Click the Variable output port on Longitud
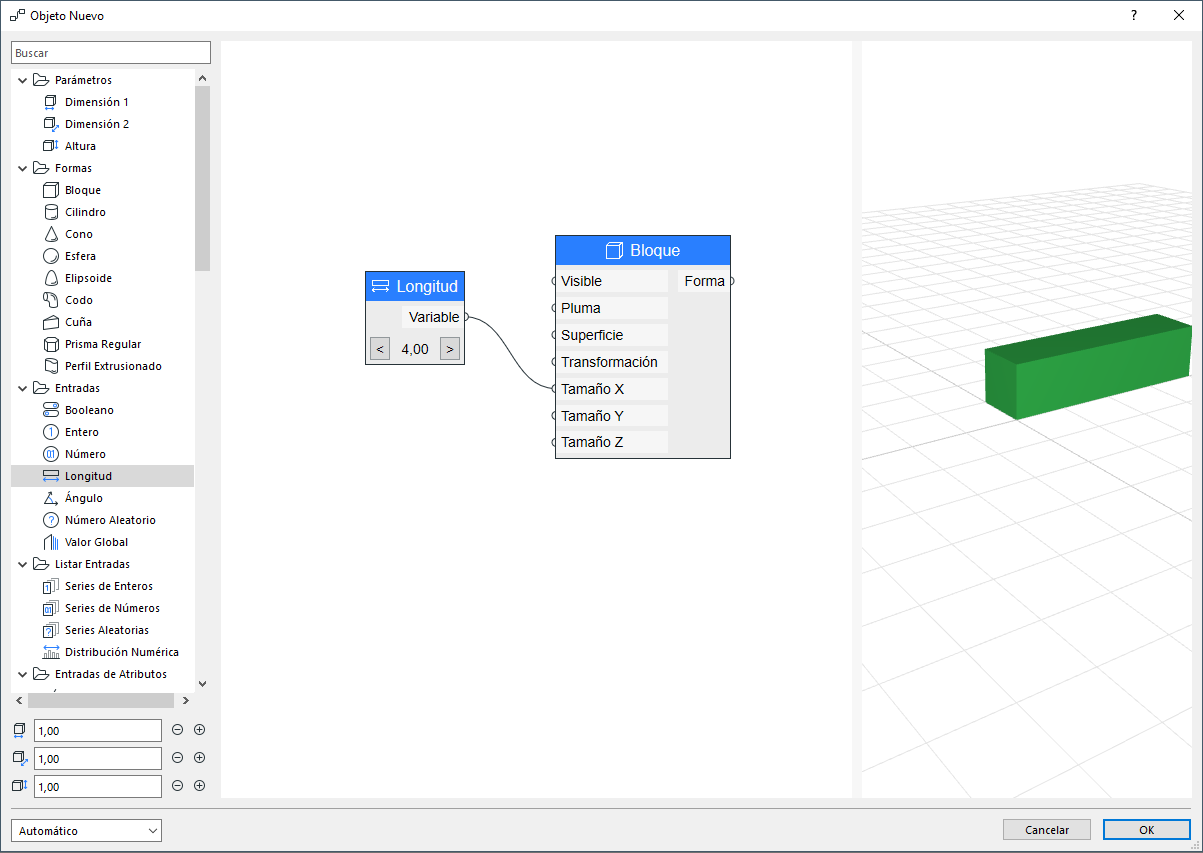1203x853 pixels. (x=466, y=317)
